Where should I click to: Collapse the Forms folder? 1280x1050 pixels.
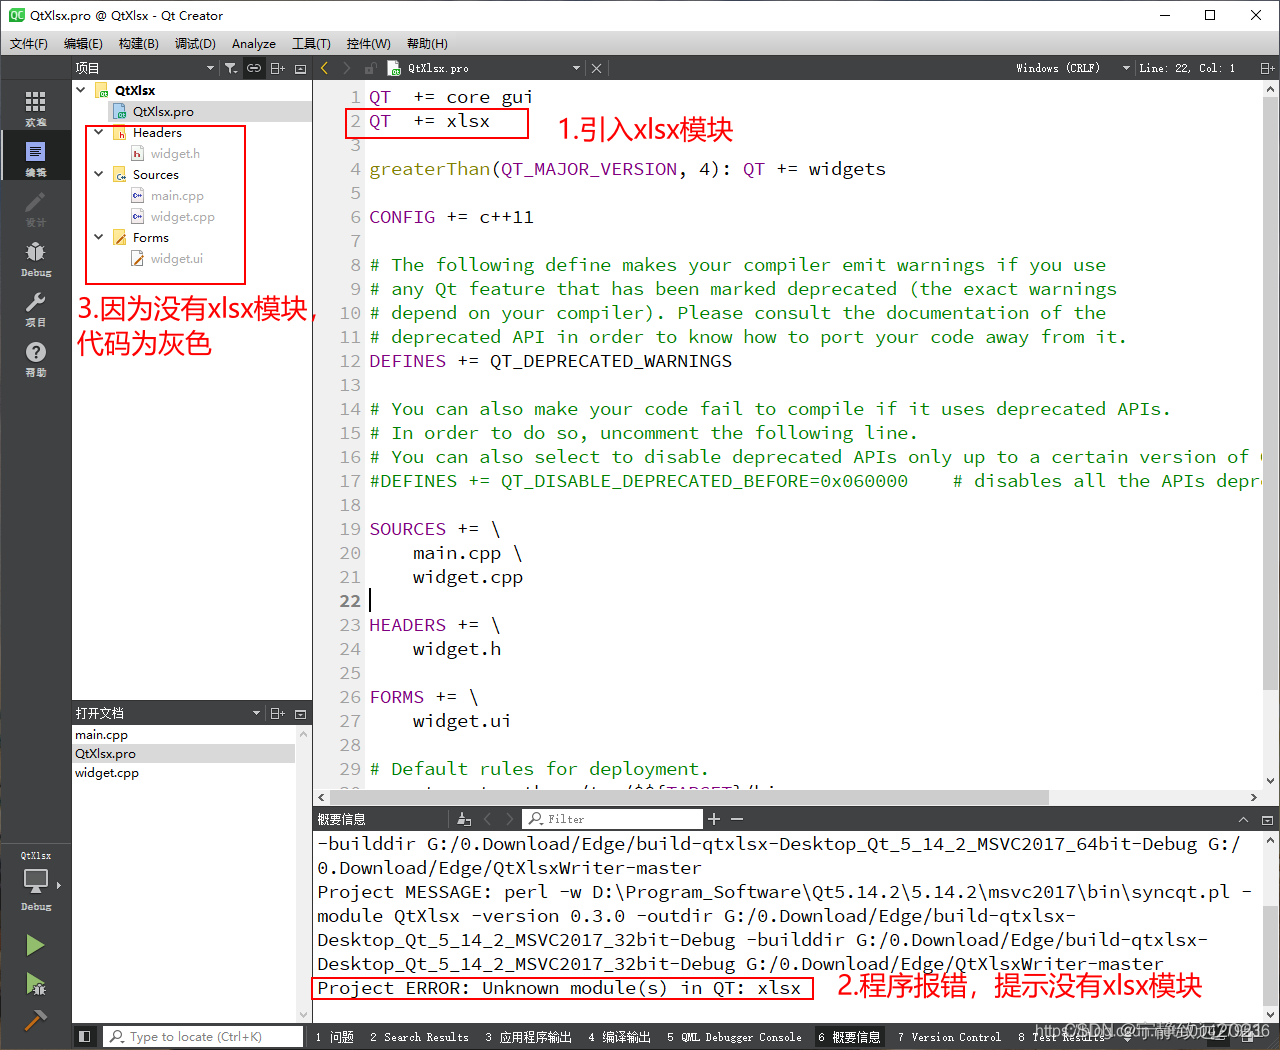[99, 237]
